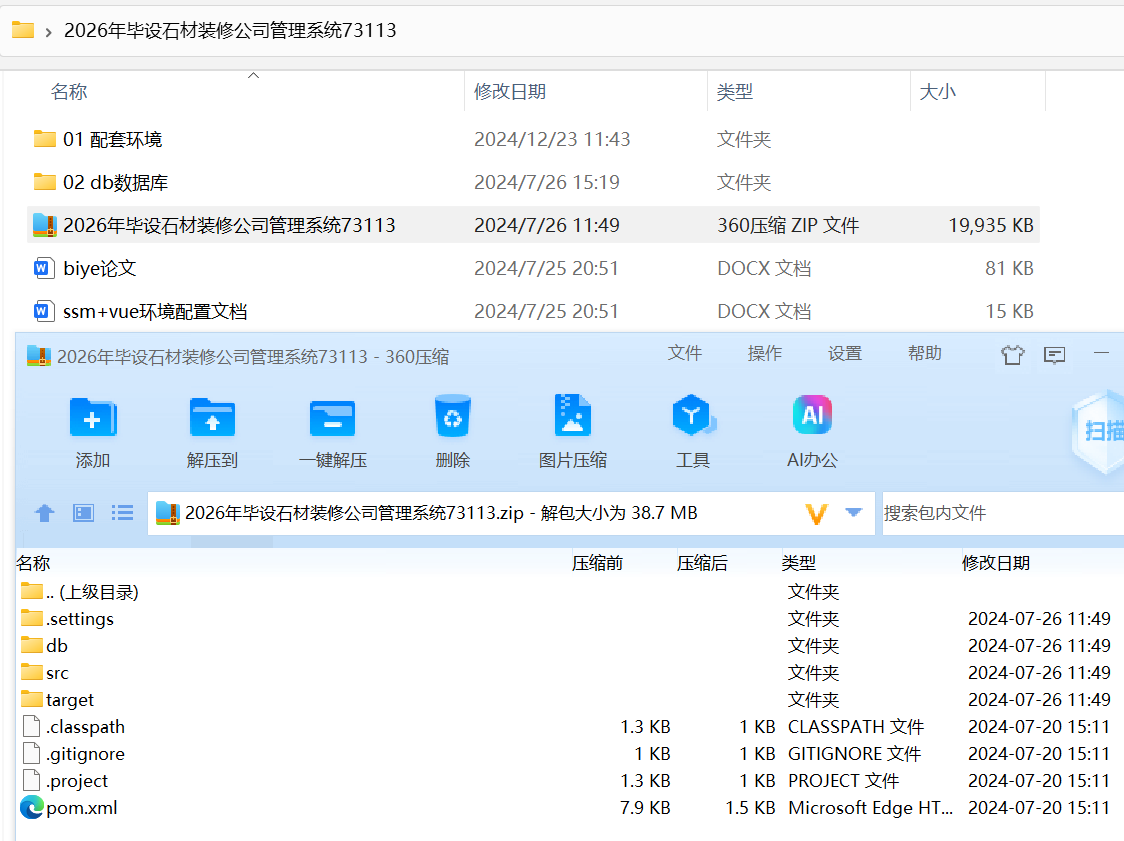The height and width of the screenshot is (841, 1124).
Task: Click the 一键解压 (One-click extract) icon
Action: tap(333, 418)
